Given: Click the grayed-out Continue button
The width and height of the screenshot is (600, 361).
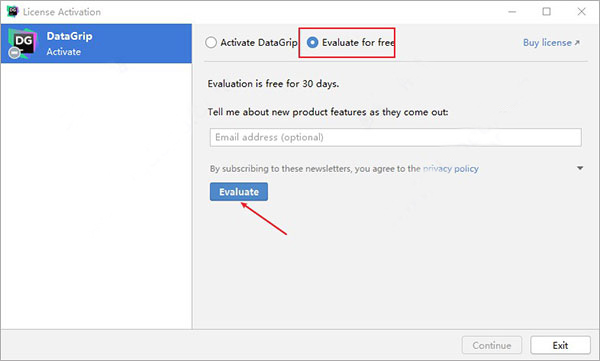Looking at the screenshot, I should 492,345.
